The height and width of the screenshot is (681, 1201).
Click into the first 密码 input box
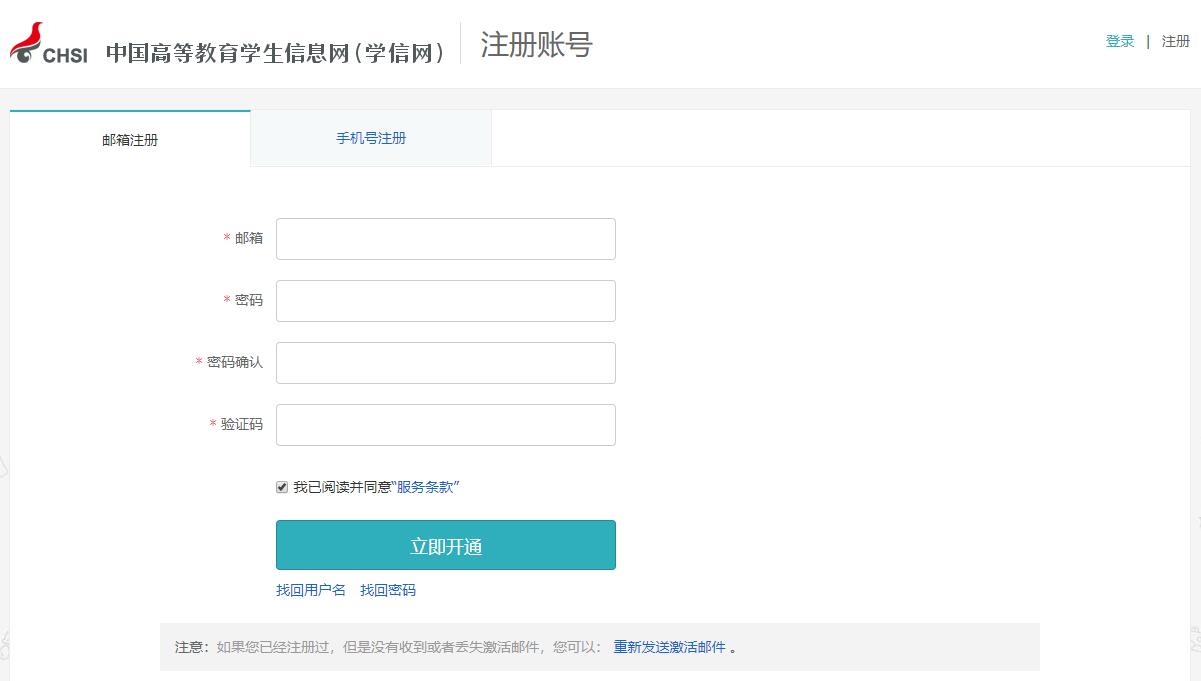point(446,301)
